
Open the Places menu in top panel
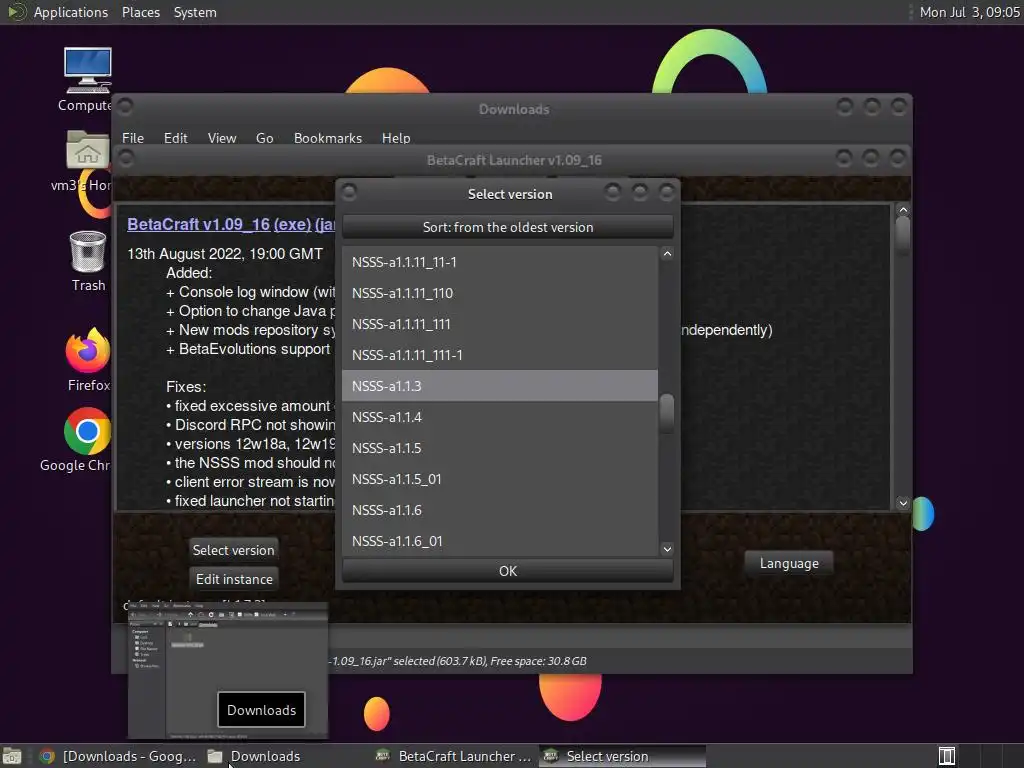pyautogui.click(x=140, y=12)
